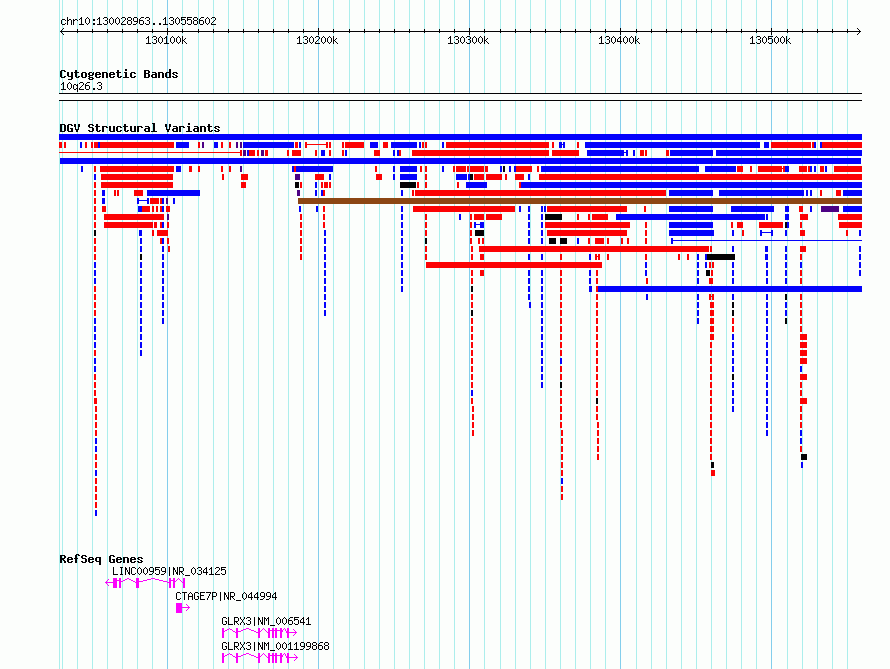The image size is (890, 669).
Task: Open the DGV Structural Variants track title
Action: tap(140, 128)
